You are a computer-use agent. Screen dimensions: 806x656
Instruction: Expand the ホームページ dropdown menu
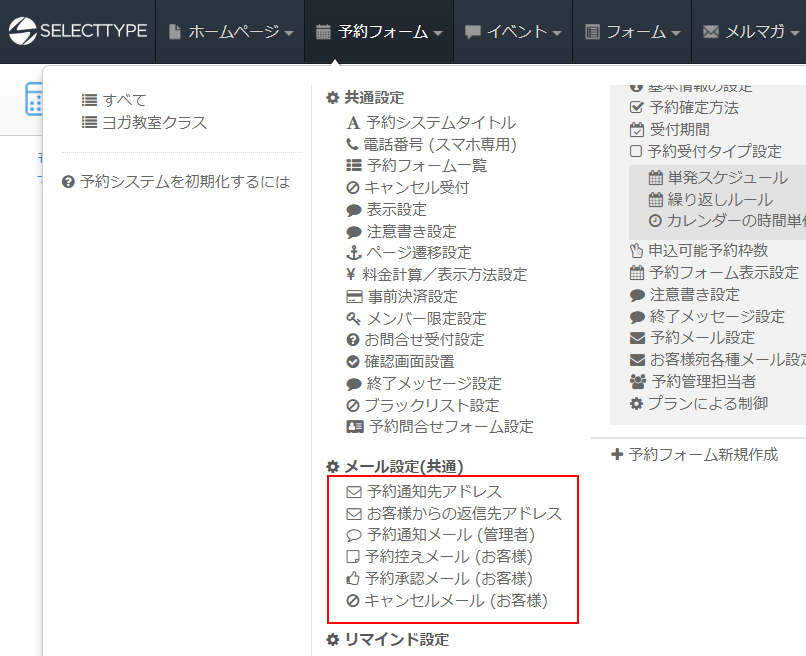230,32
